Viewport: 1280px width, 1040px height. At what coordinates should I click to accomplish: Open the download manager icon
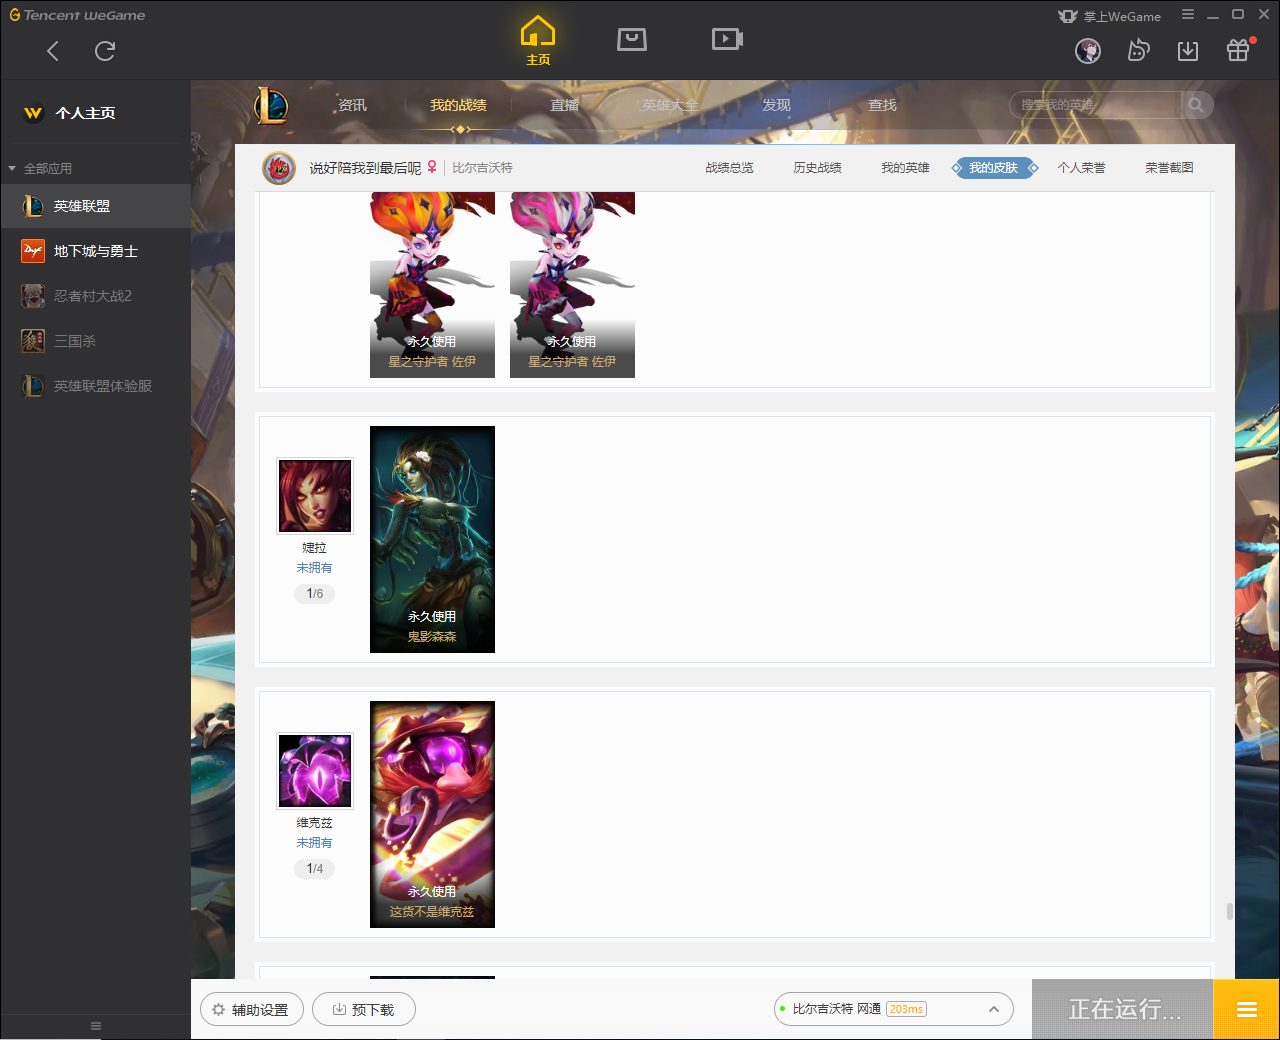(1188, 50)
